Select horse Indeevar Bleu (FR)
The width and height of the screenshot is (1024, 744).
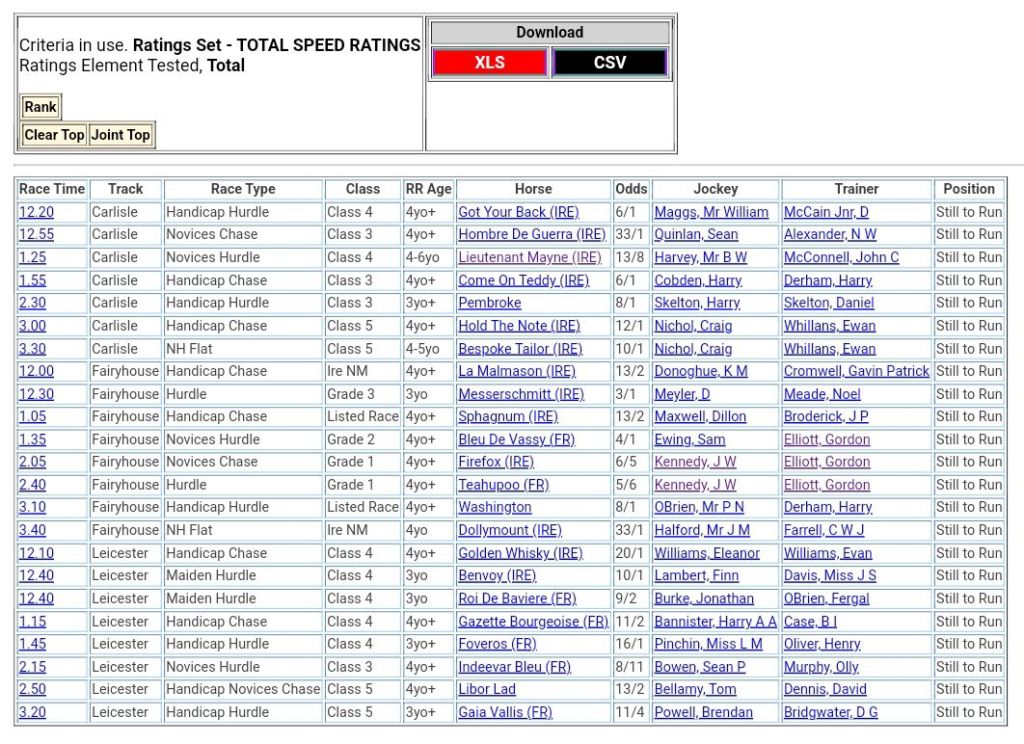(514, 667)
